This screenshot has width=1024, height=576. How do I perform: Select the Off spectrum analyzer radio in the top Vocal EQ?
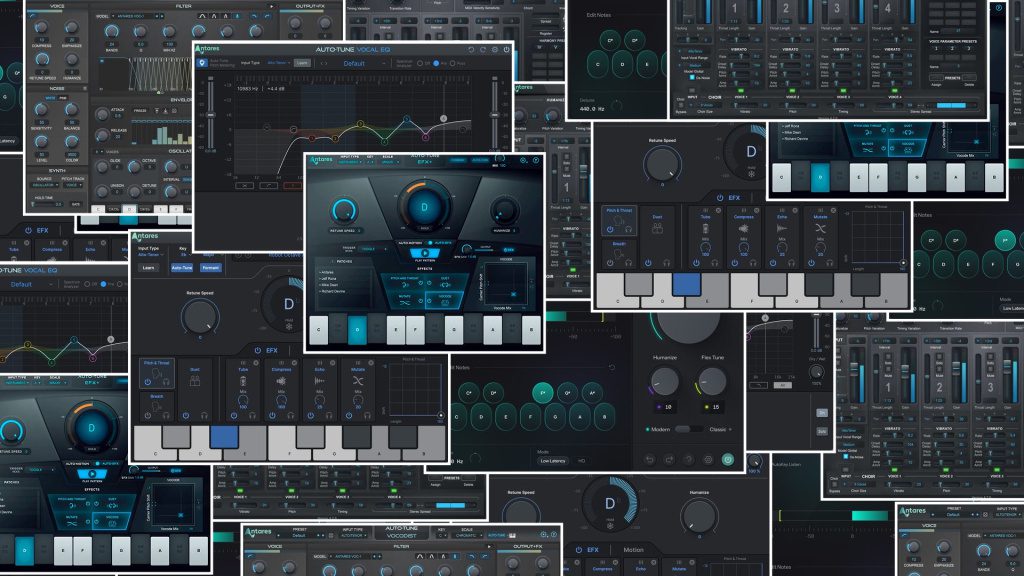coord(419,63)
